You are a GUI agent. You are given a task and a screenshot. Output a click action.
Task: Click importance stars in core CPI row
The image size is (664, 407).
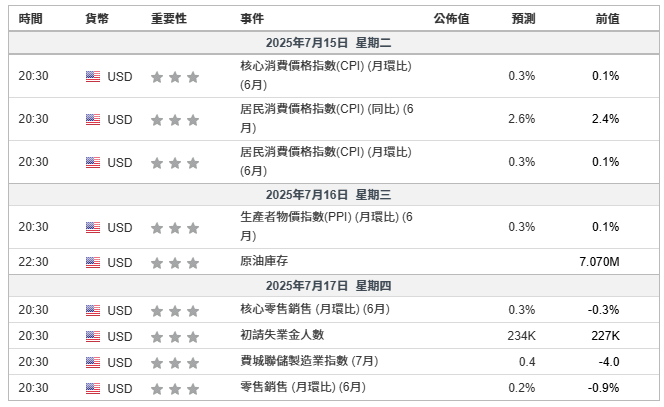(x=175, y=76)
